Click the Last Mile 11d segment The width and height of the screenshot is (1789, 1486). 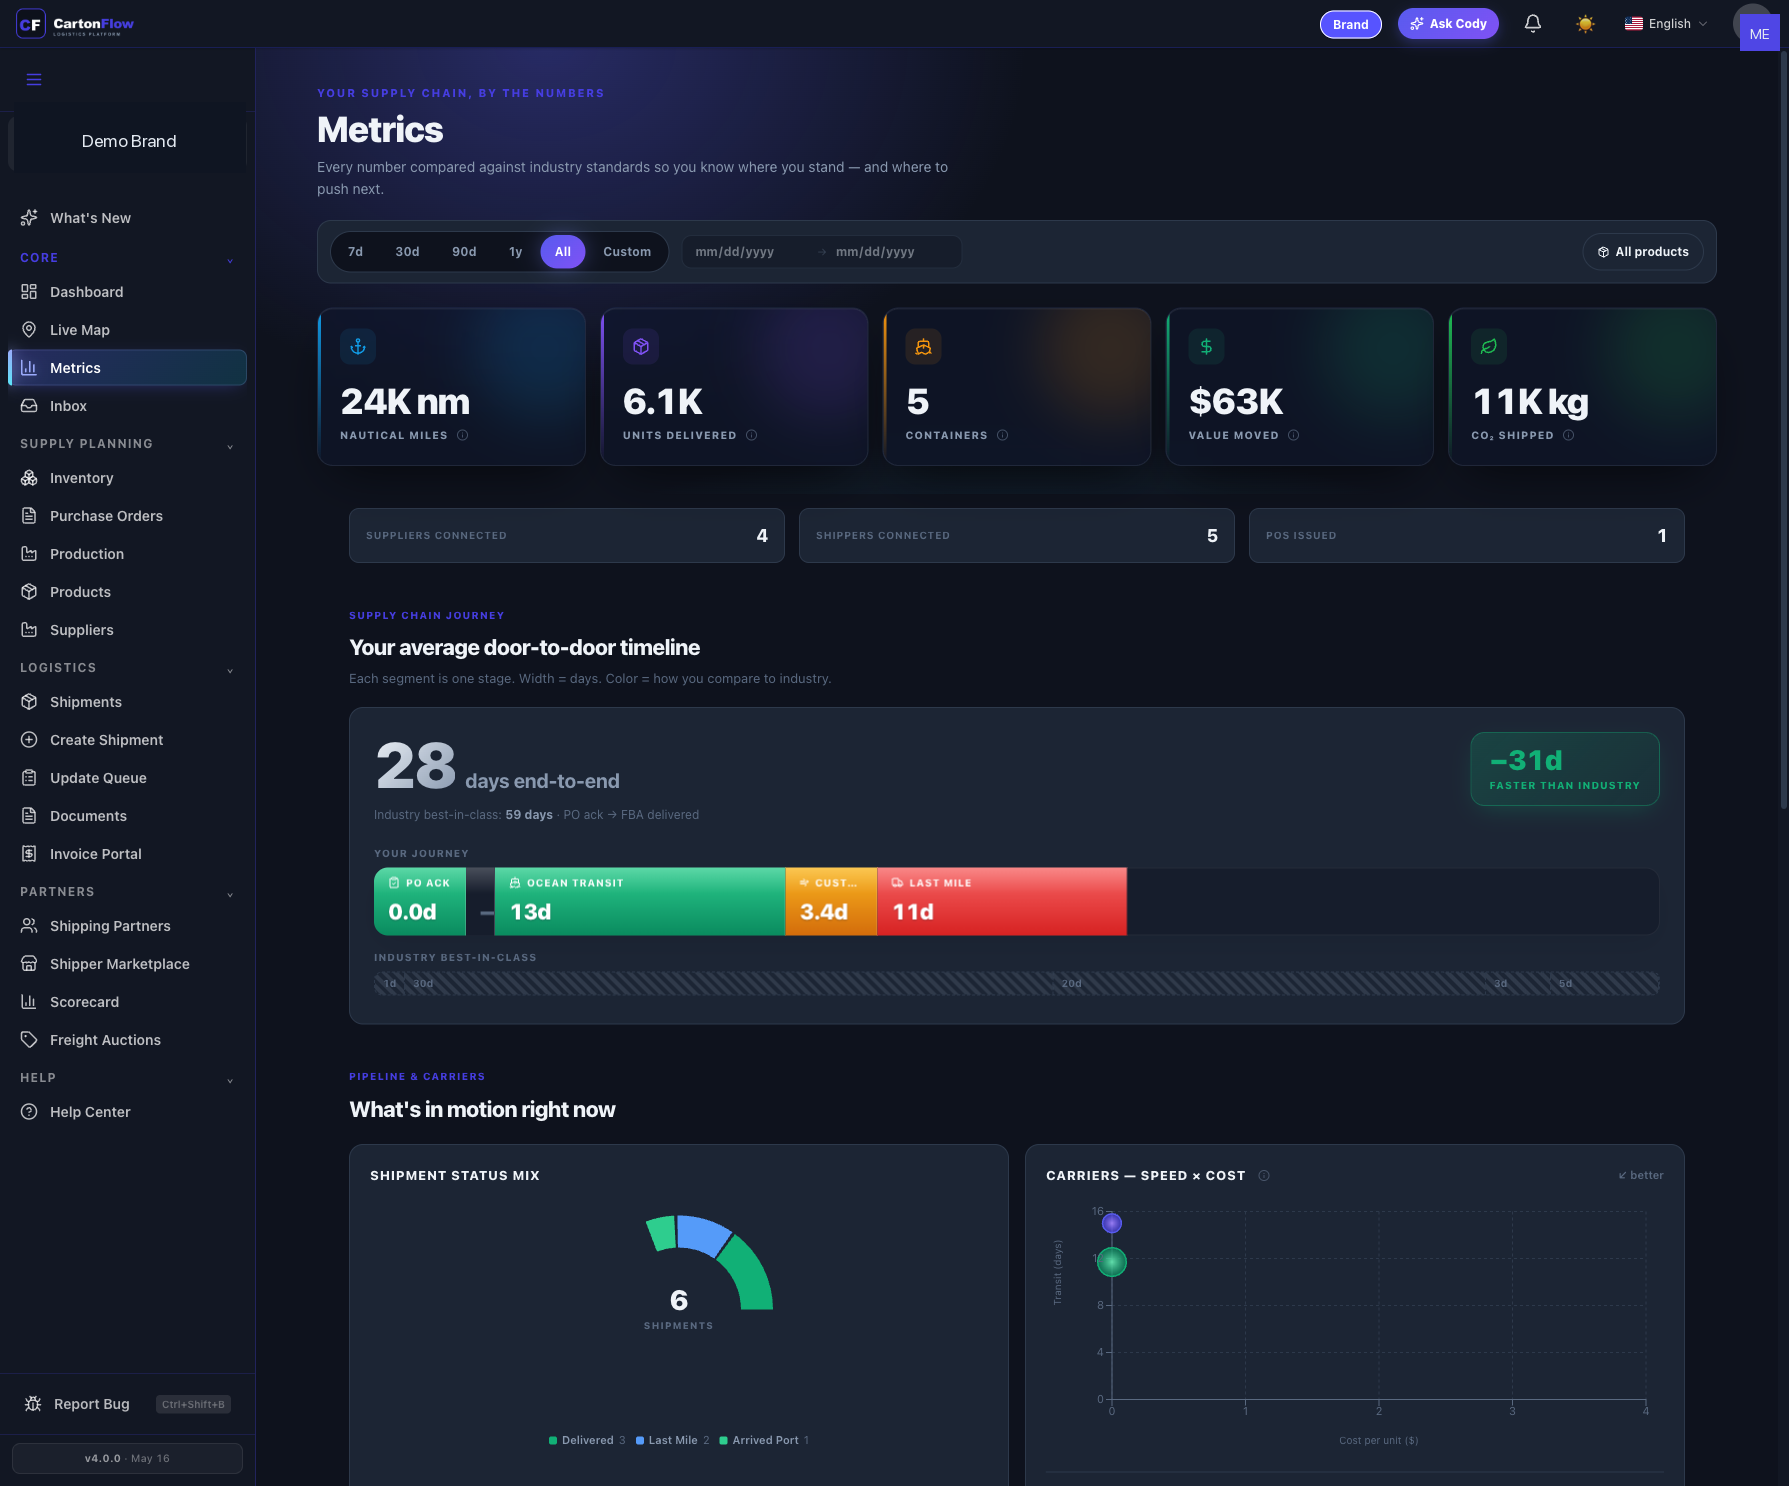coord(1002,901)
